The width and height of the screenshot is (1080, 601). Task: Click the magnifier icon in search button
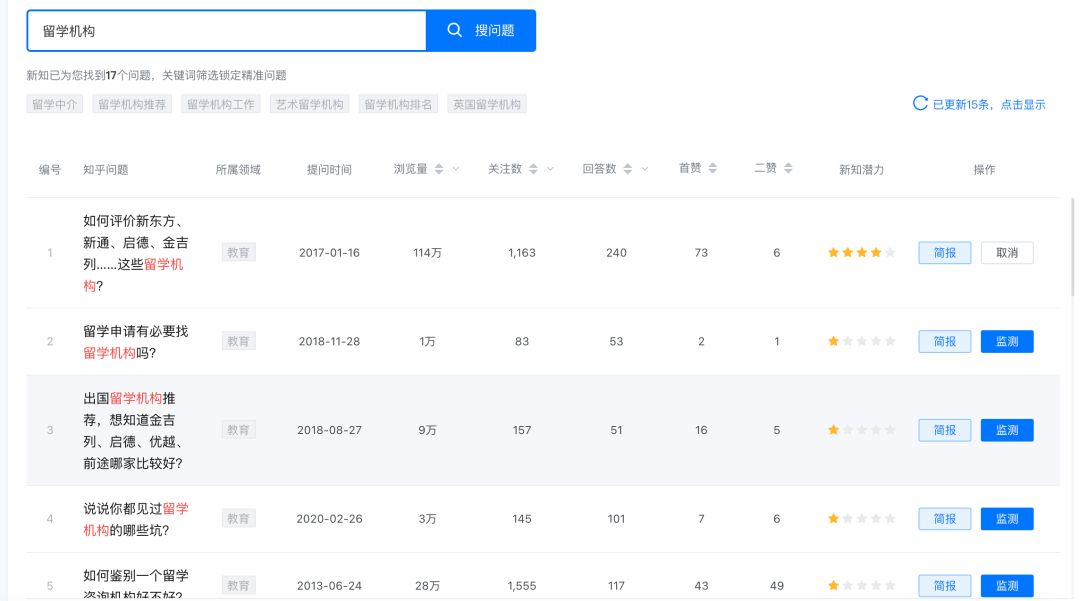click(x=454, y=31)
